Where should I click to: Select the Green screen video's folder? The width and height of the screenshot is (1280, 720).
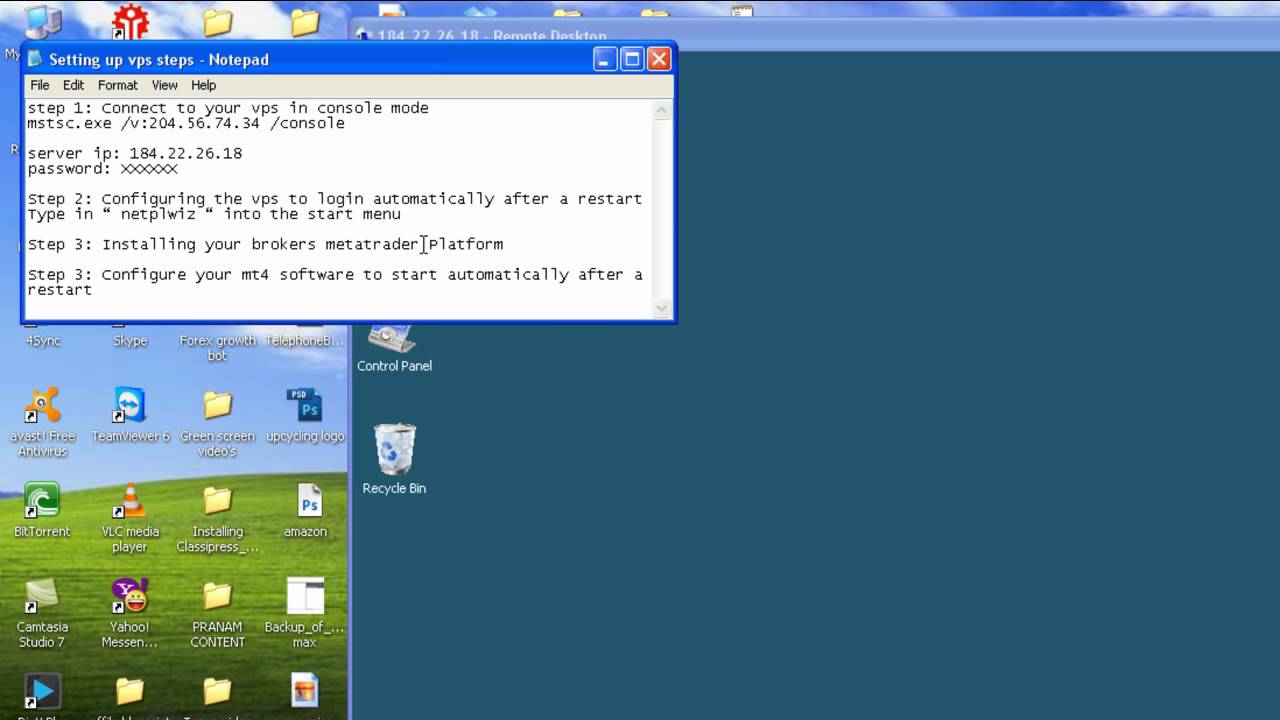point(217,423)
